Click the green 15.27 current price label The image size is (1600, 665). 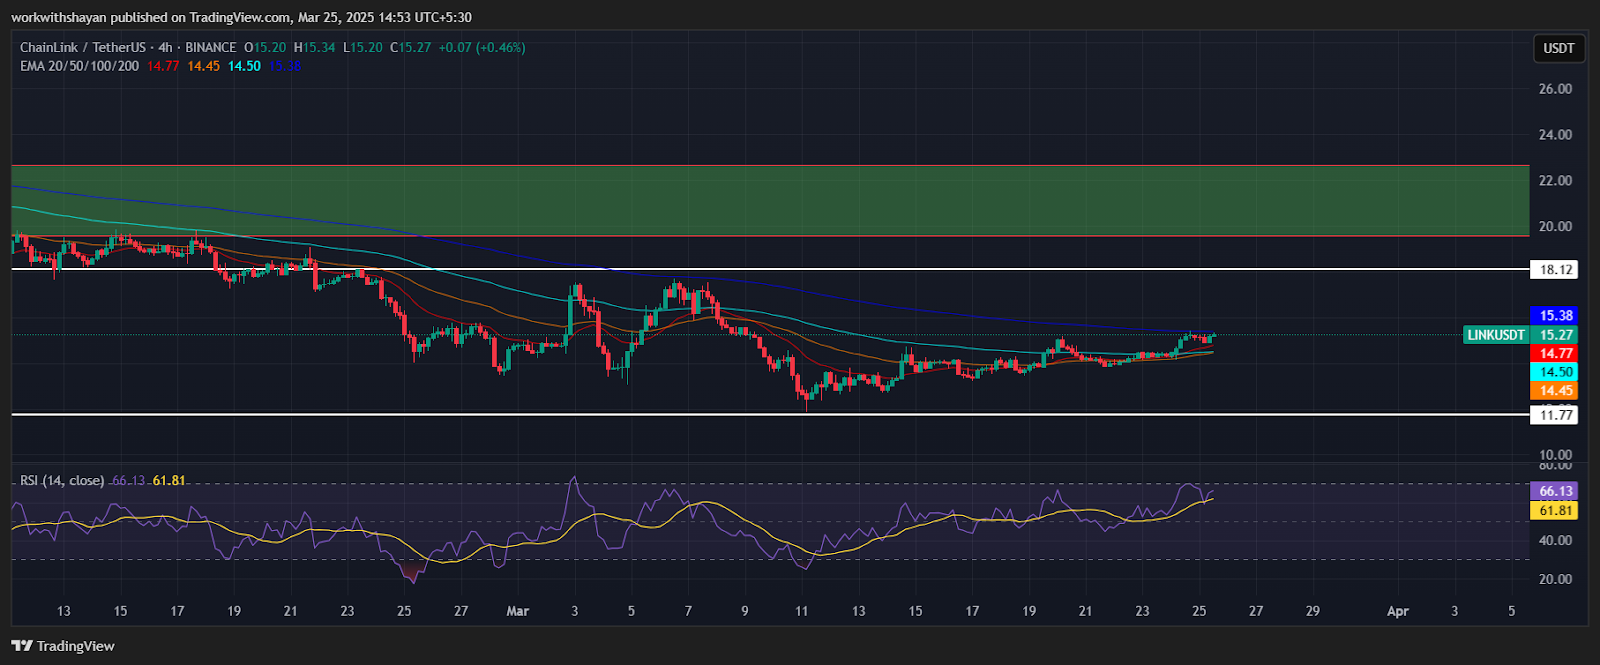pos(1555,335)
